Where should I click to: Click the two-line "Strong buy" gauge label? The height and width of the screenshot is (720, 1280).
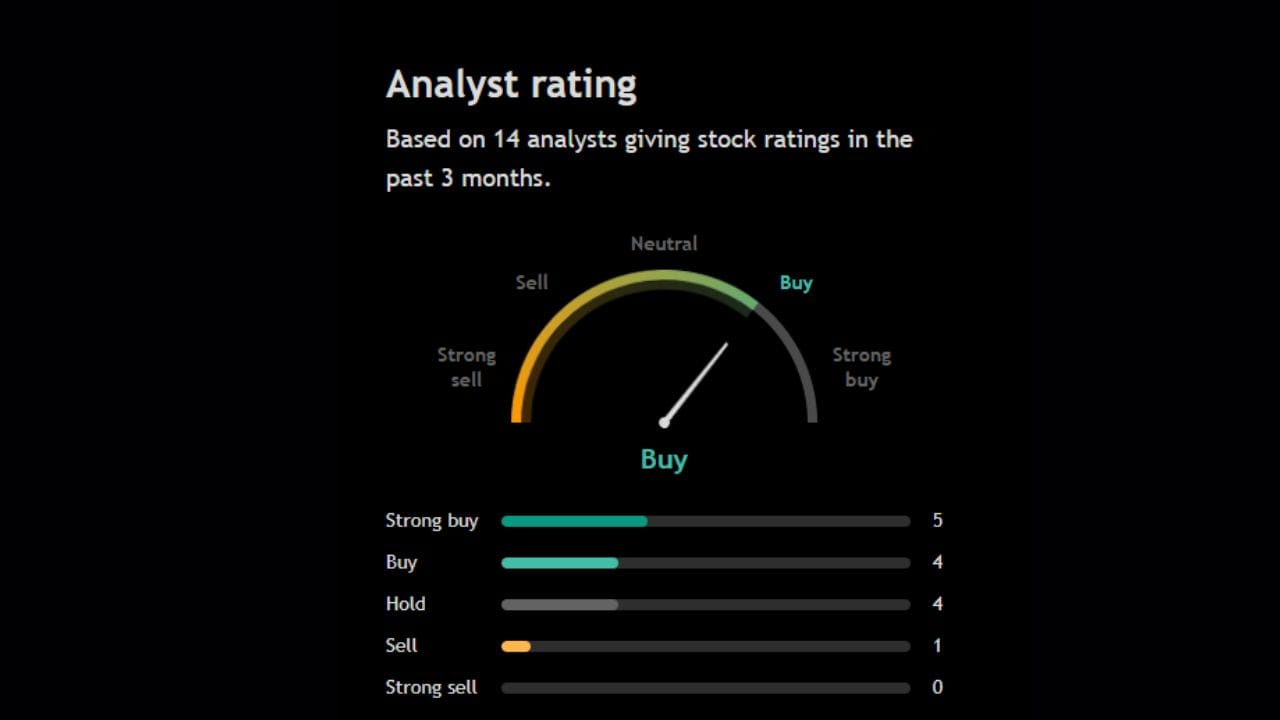[861, 367]
